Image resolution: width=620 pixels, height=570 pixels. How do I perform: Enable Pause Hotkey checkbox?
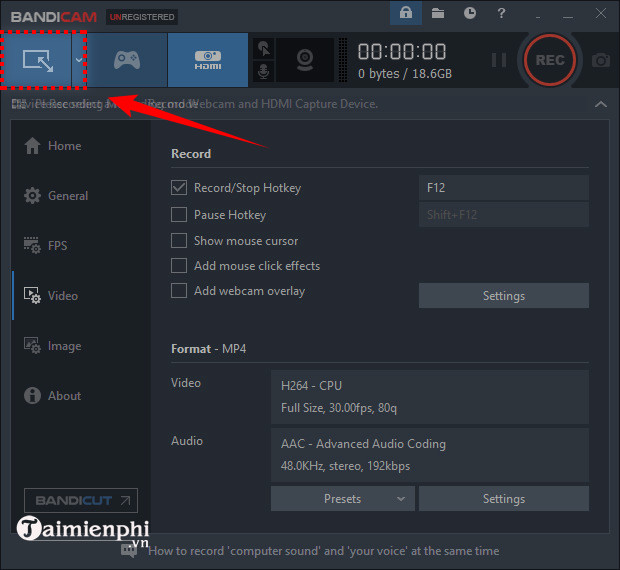click(x=179, y=215)
